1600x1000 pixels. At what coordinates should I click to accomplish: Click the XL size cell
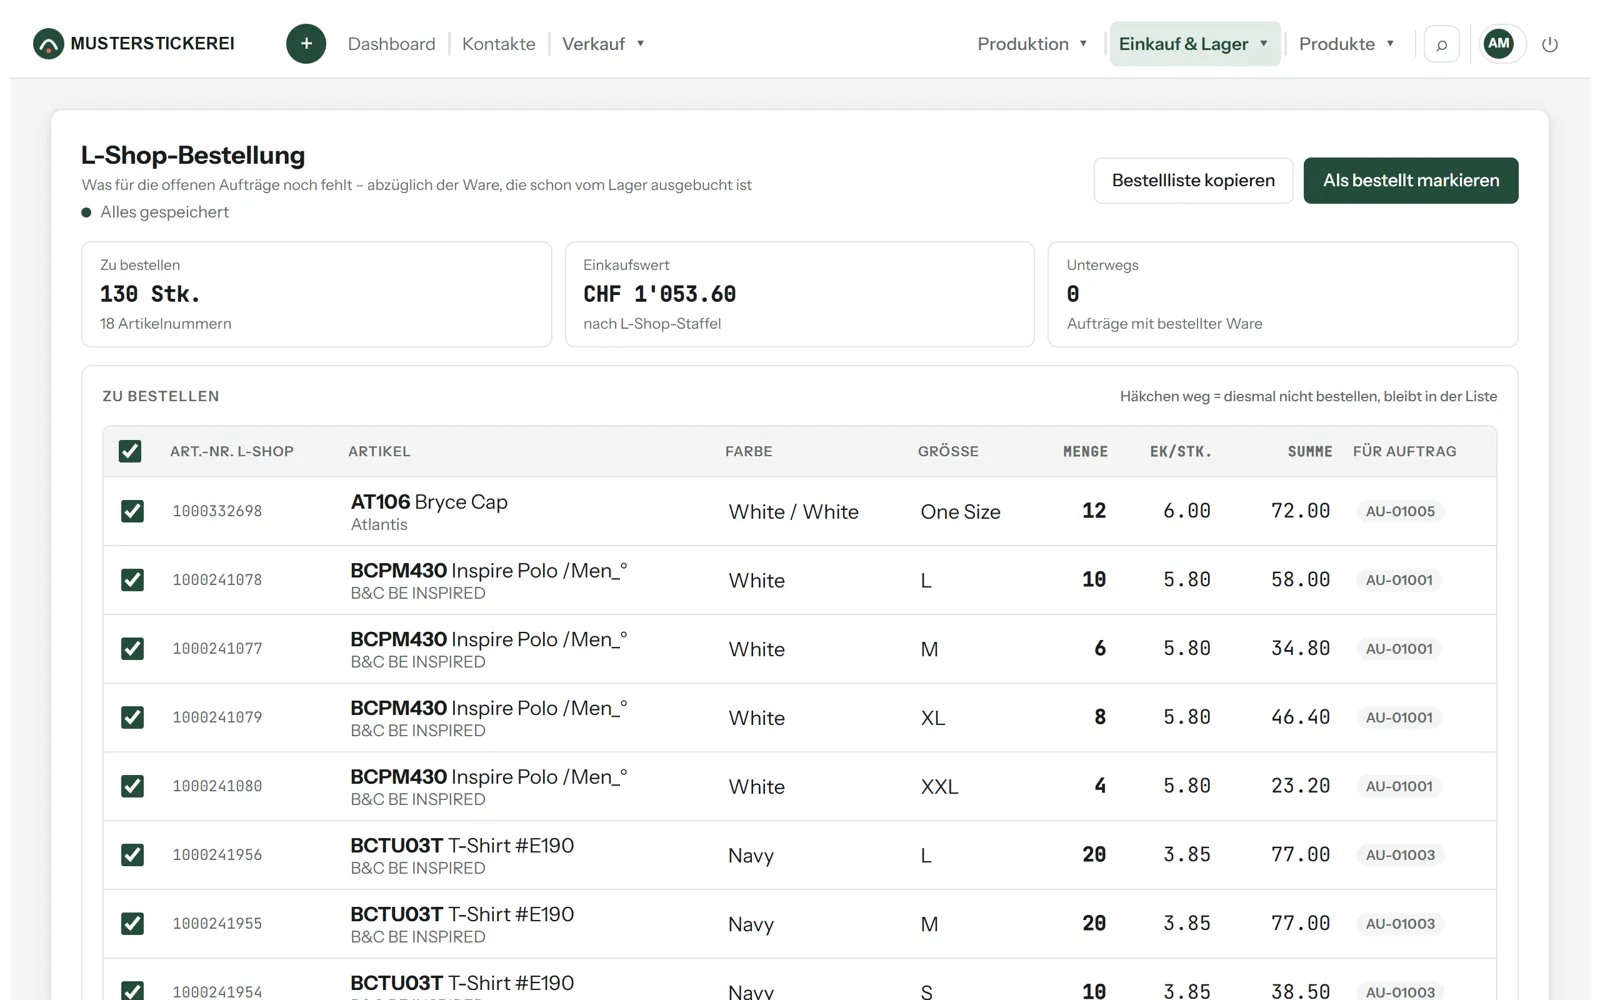[x=933, y=718]
